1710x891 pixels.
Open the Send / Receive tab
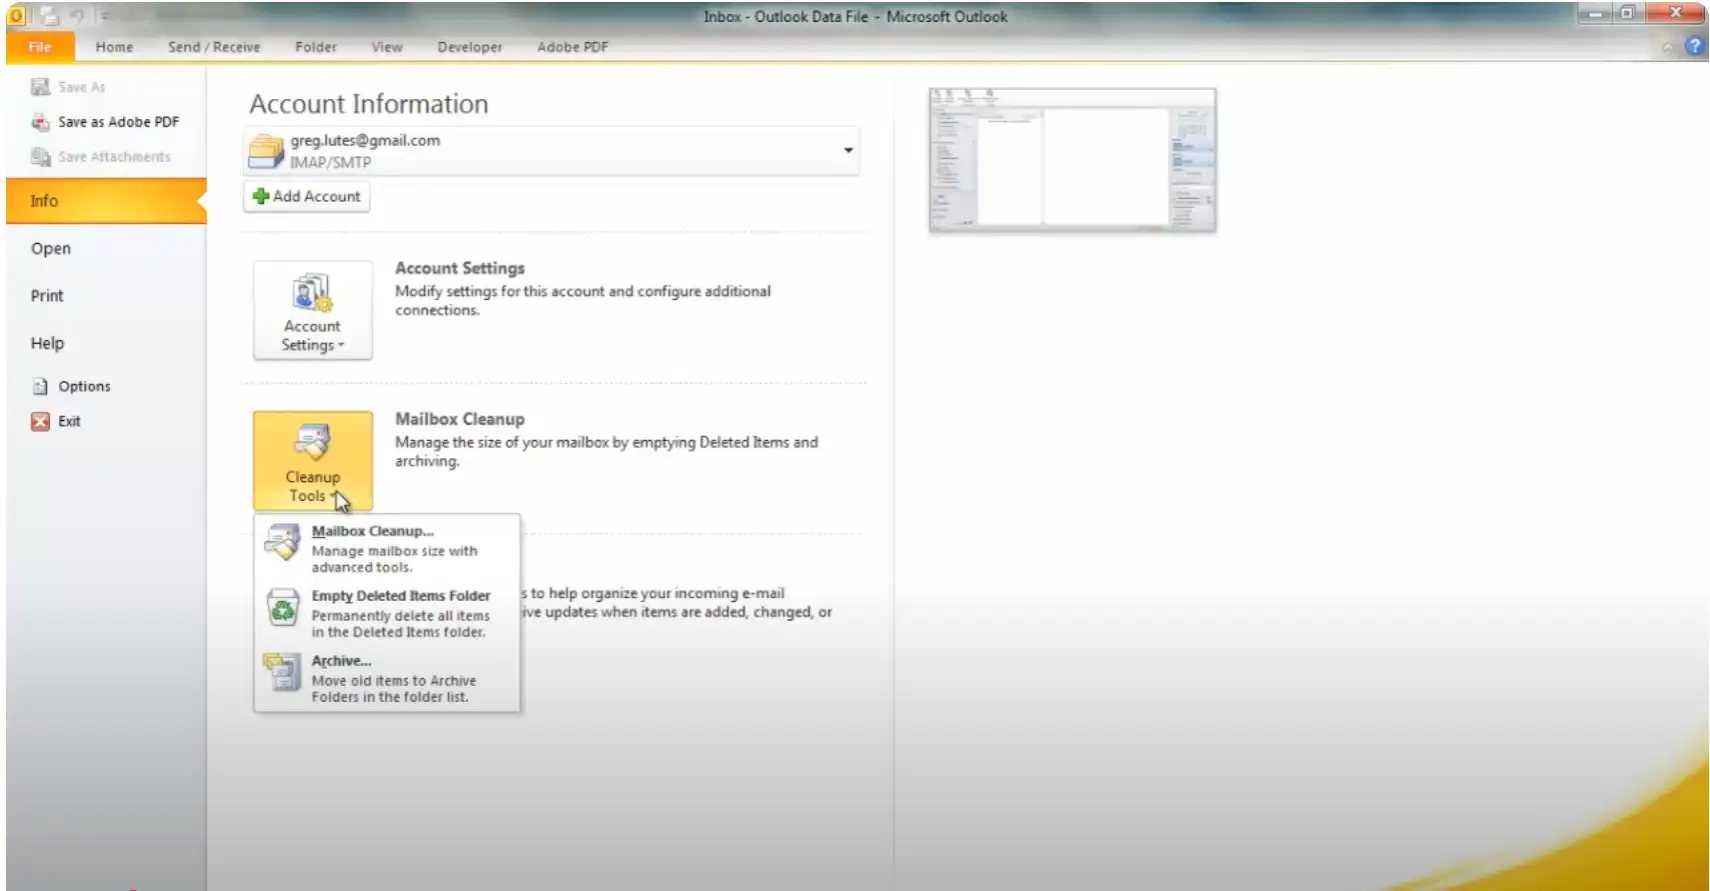coord(213,47)
